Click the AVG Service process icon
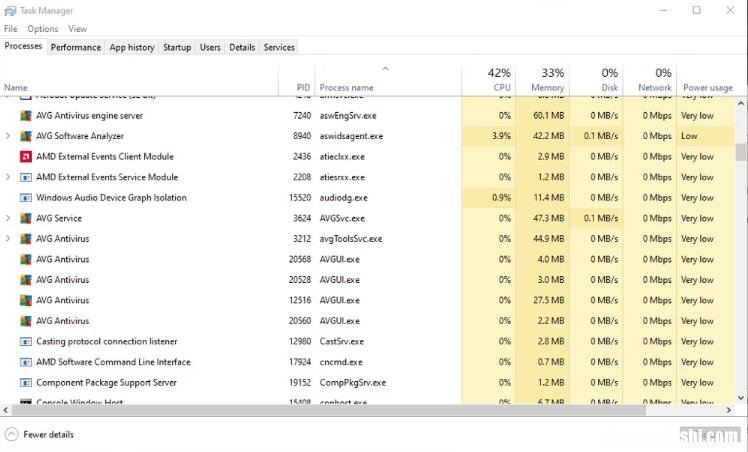The image size is (748, 452). coord(26,218)
